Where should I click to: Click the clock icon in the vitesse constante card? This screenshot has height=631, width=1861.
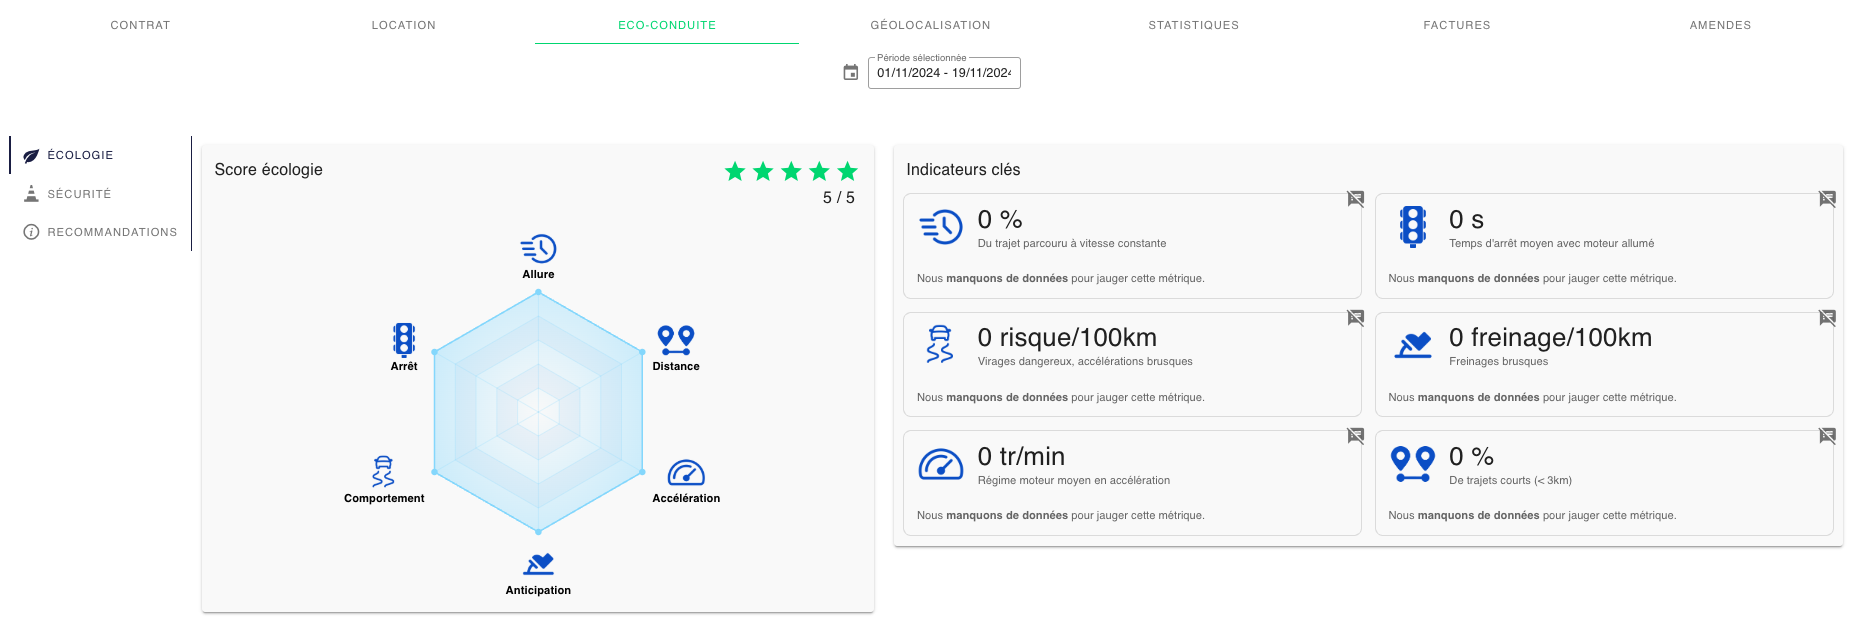coord(941,227)
